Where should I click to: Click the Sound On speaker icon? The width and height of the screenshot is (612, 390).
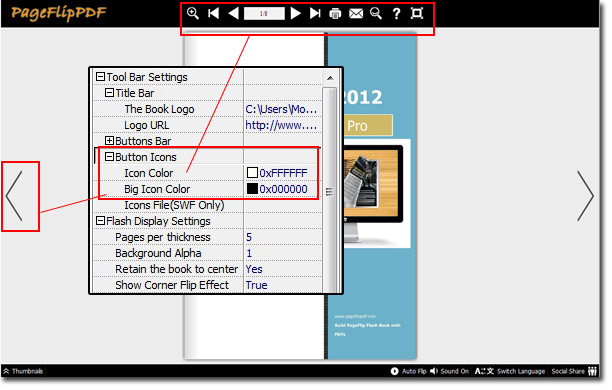(x=434, y=372)
